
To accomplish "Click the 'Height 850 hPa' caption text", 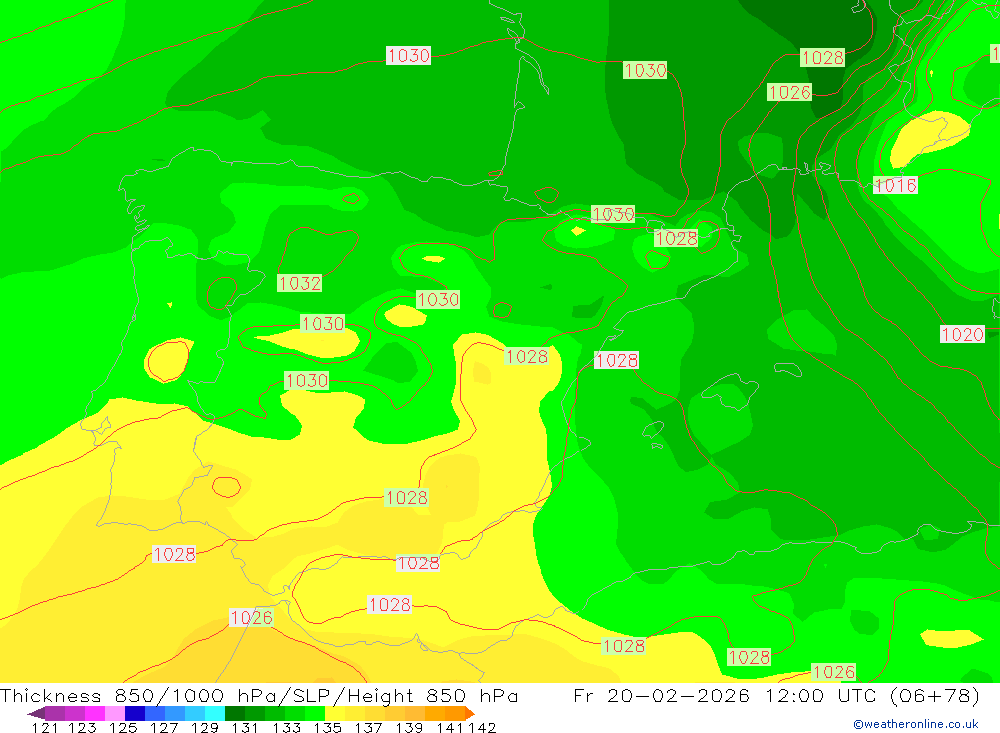I will click(x=432, y=695).
